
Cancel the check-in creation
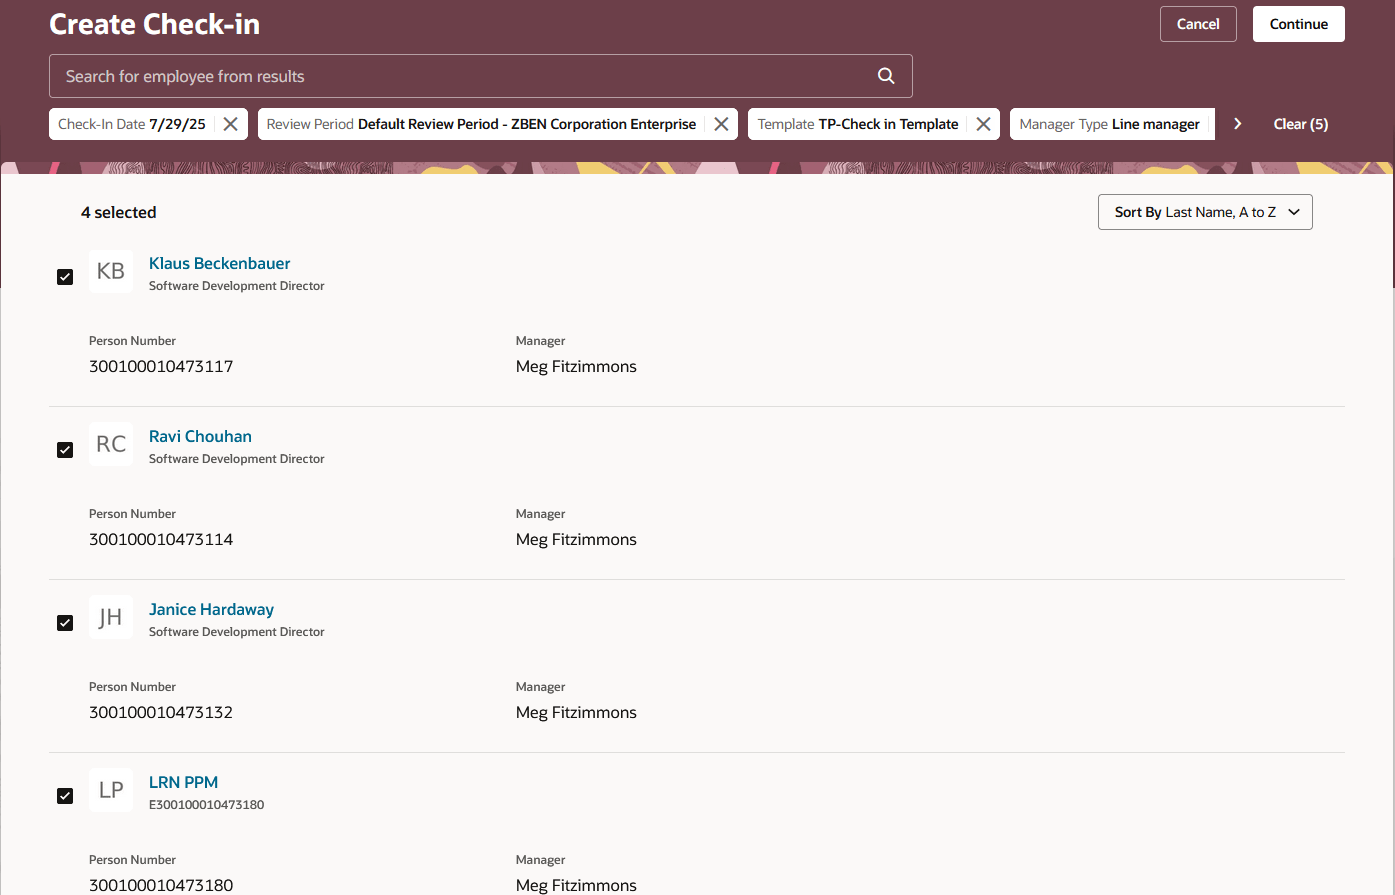(1197, 23)
